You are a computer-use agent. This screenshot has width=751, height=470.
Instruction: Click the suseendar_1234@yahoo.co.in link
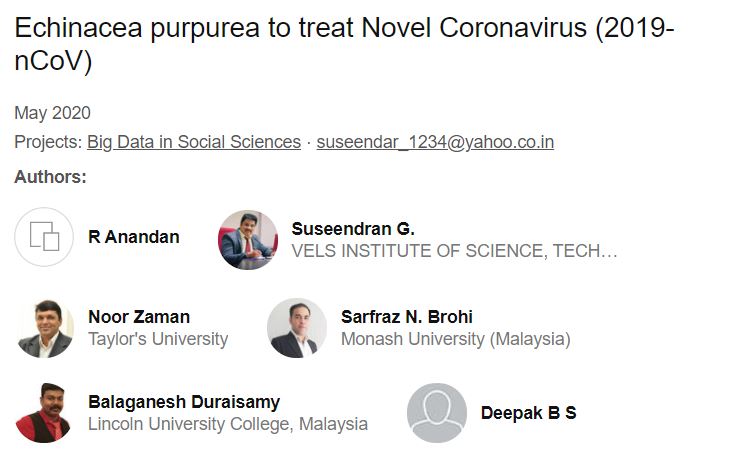pos(435,142)
